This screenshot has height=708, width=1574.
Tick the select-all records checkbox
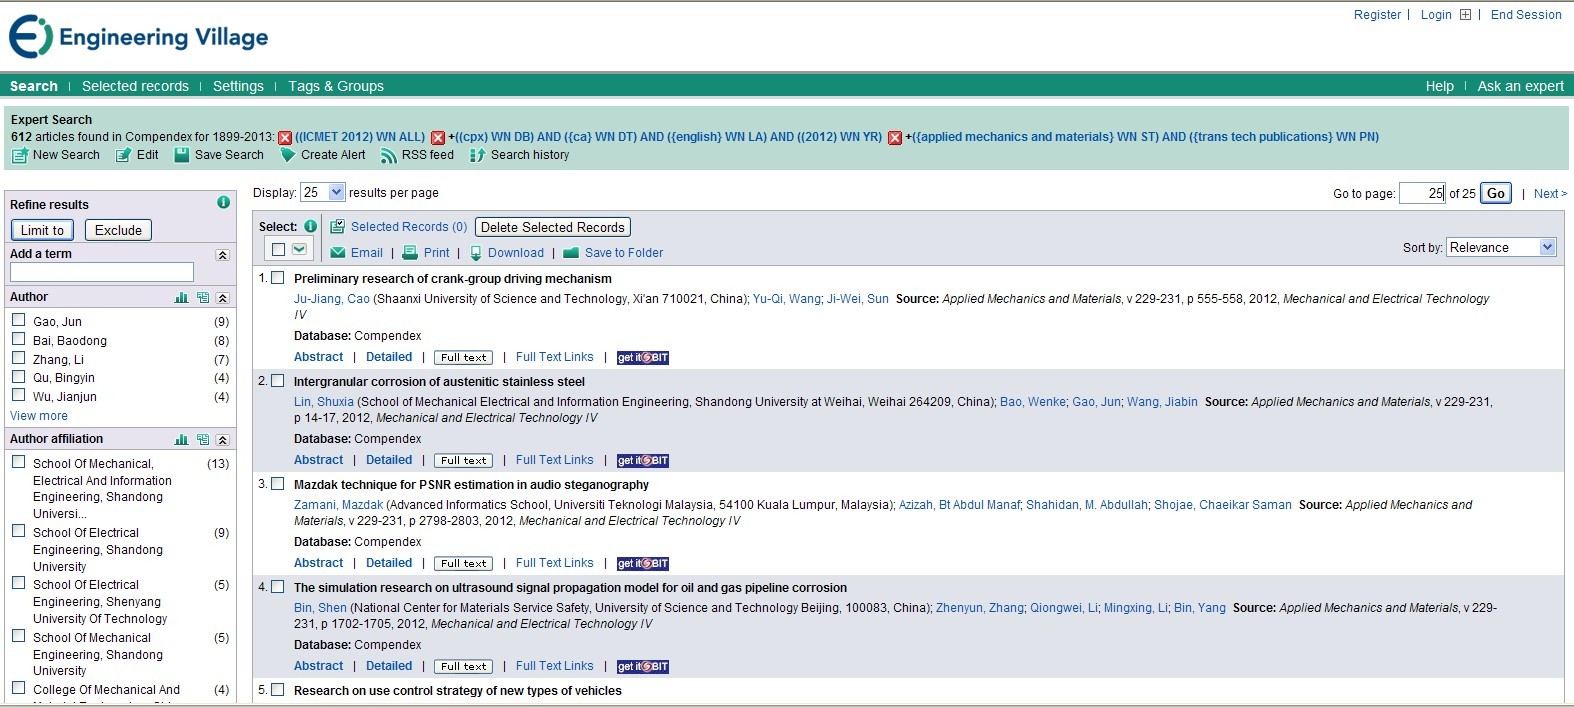(x=279, y=250)
